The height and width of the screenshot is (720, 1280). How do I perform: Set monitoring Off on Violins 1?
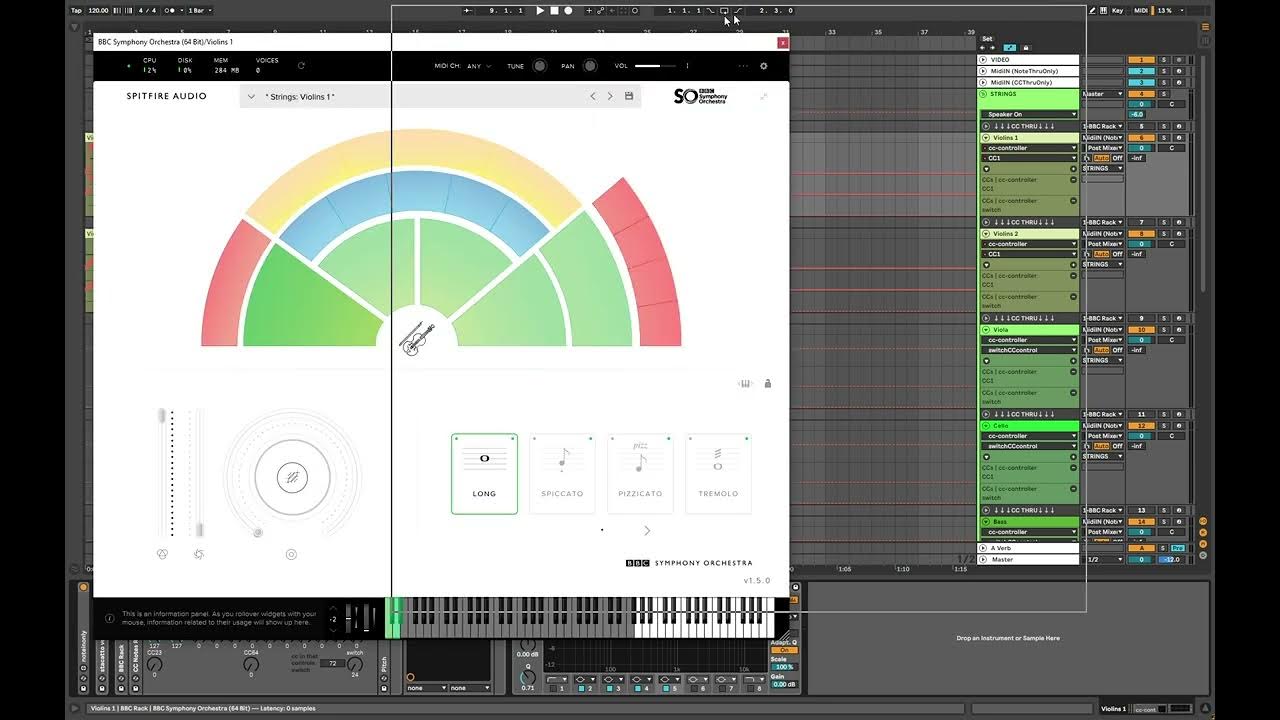coord(1117,158)
